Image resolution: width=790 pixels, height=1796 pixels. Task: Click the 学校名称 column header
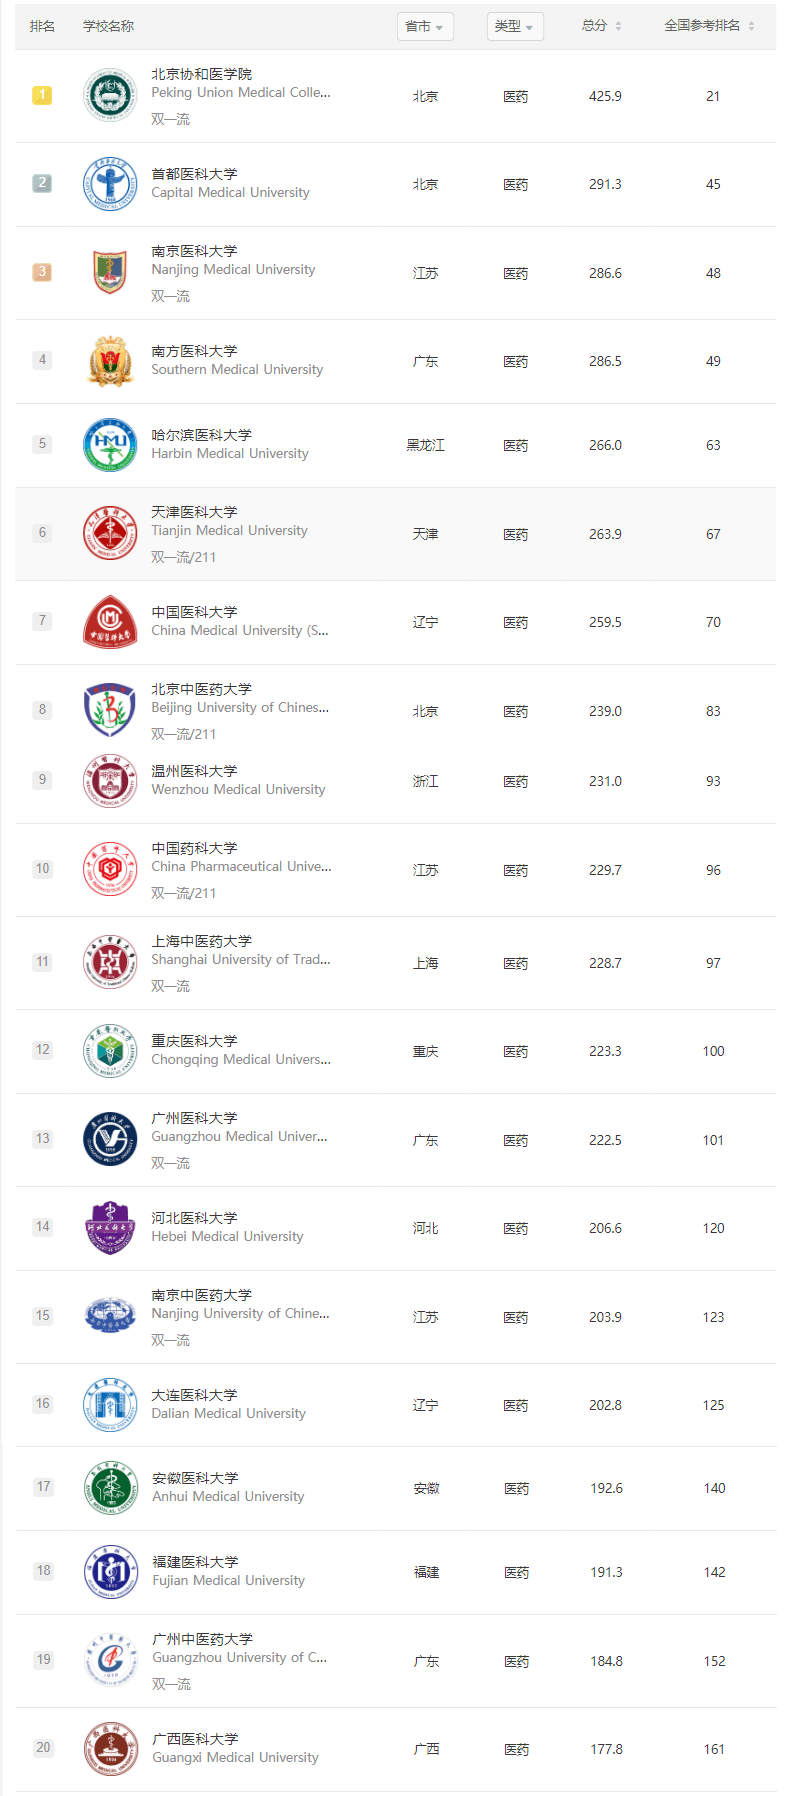(x=108, y=26)
